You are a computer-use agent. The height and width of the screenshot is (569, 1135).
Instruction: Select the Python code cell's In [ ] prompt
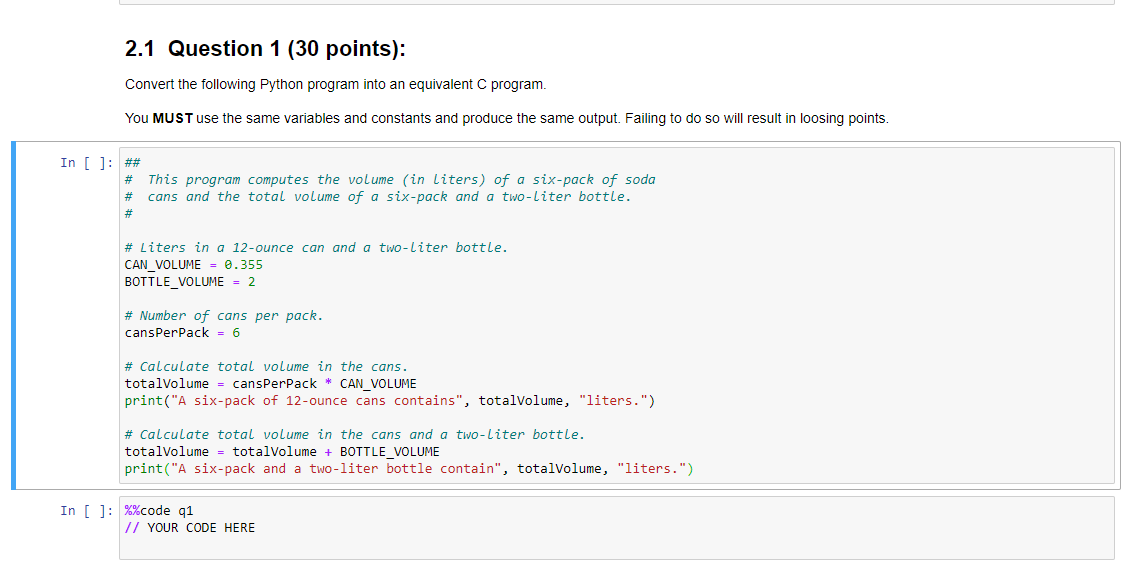click(x=87, y=163)
